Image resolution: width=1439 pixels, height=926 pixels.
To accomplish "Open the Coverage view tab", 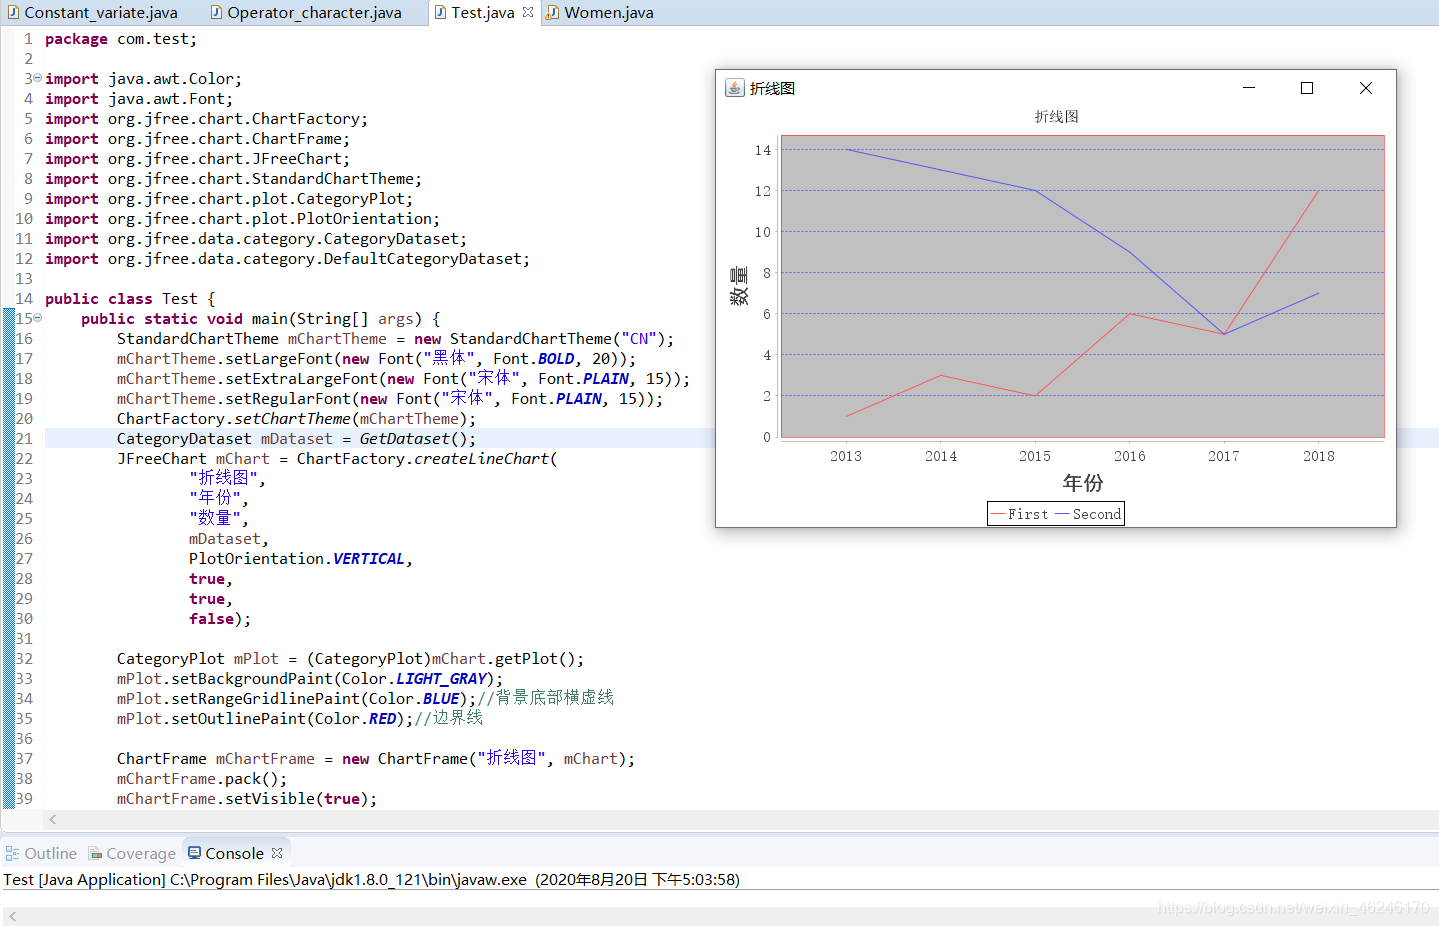I will click(x=140, y=853).
